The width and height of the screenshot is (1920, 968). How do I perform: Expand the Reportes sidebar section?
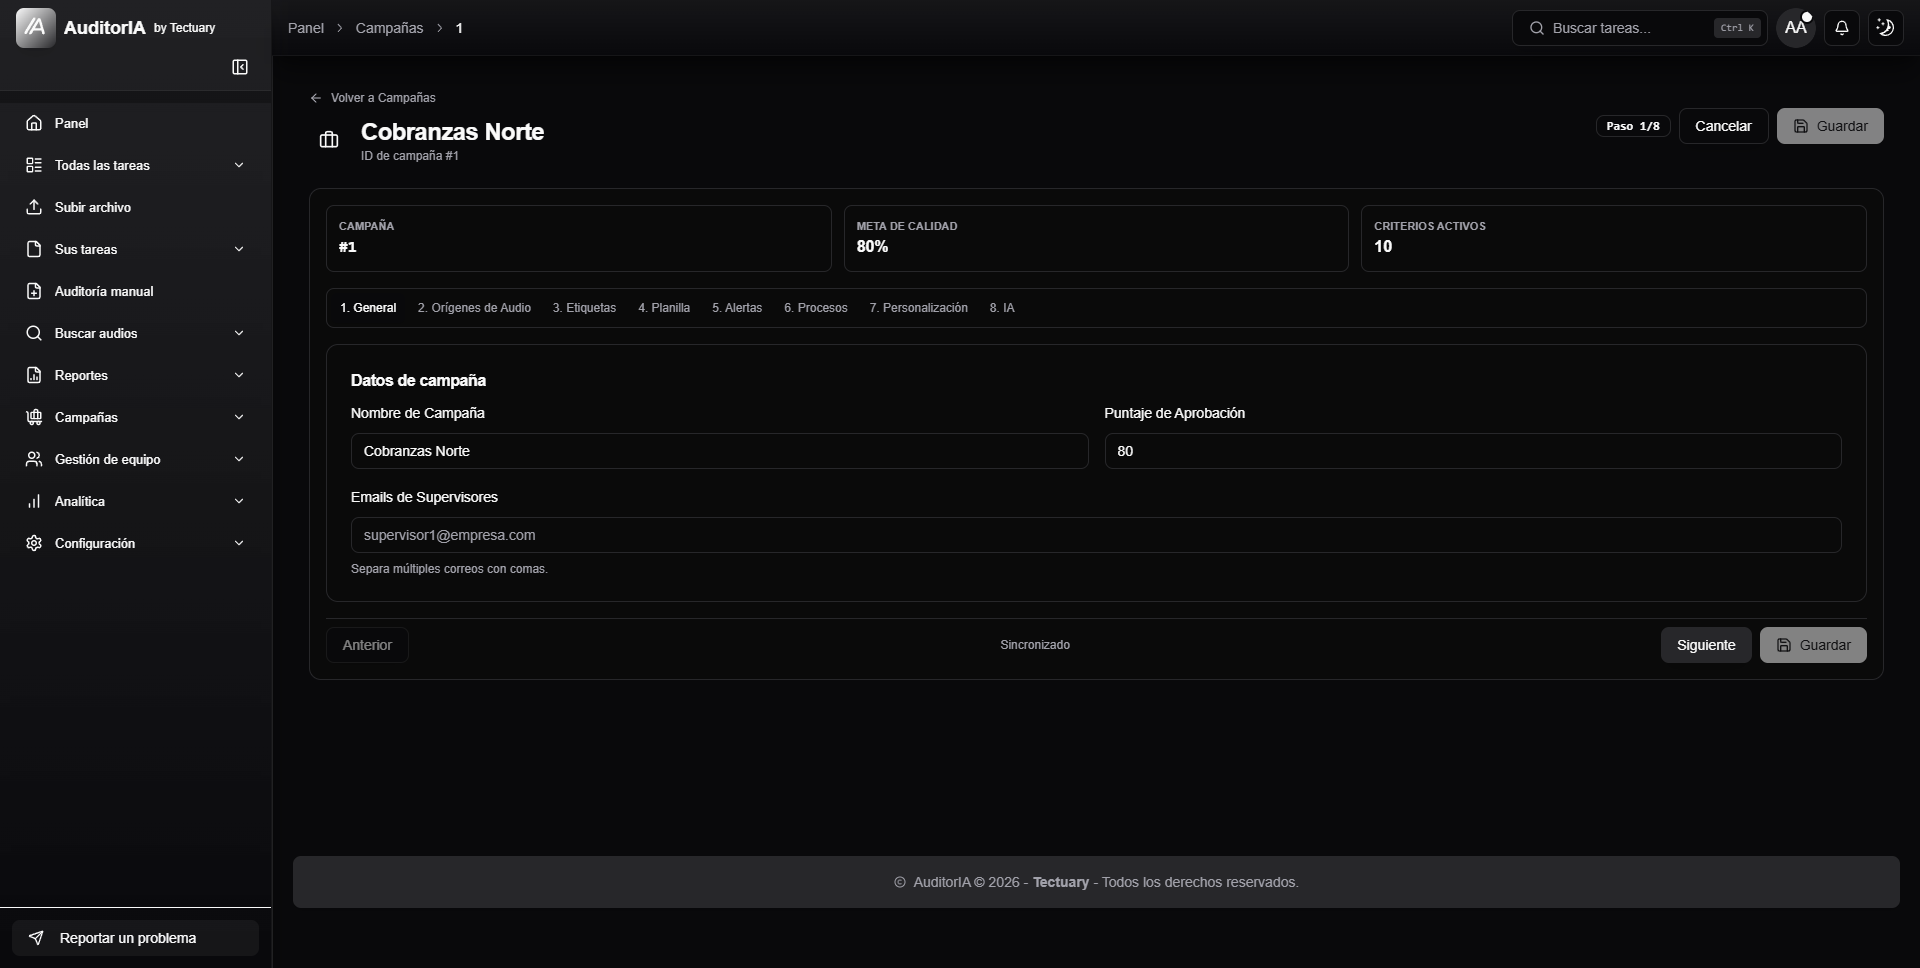(135, 375)
